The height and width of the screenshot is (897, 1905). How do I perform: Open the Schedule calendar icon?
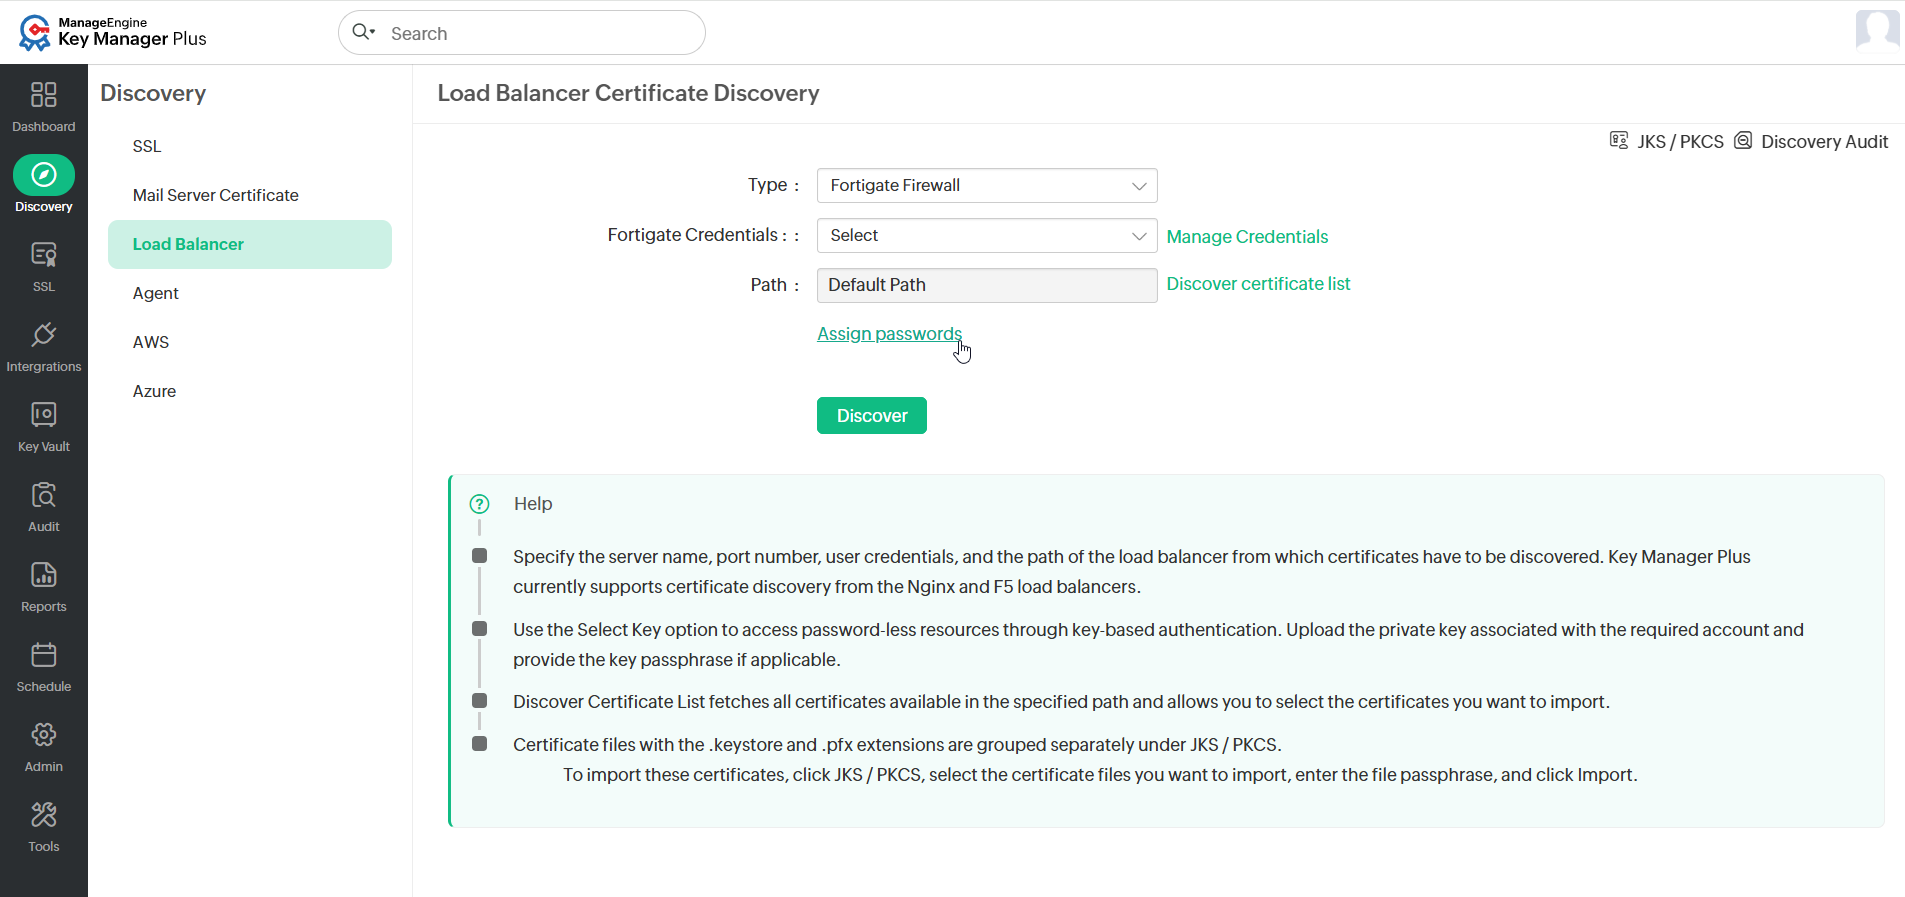pos(44,655)
